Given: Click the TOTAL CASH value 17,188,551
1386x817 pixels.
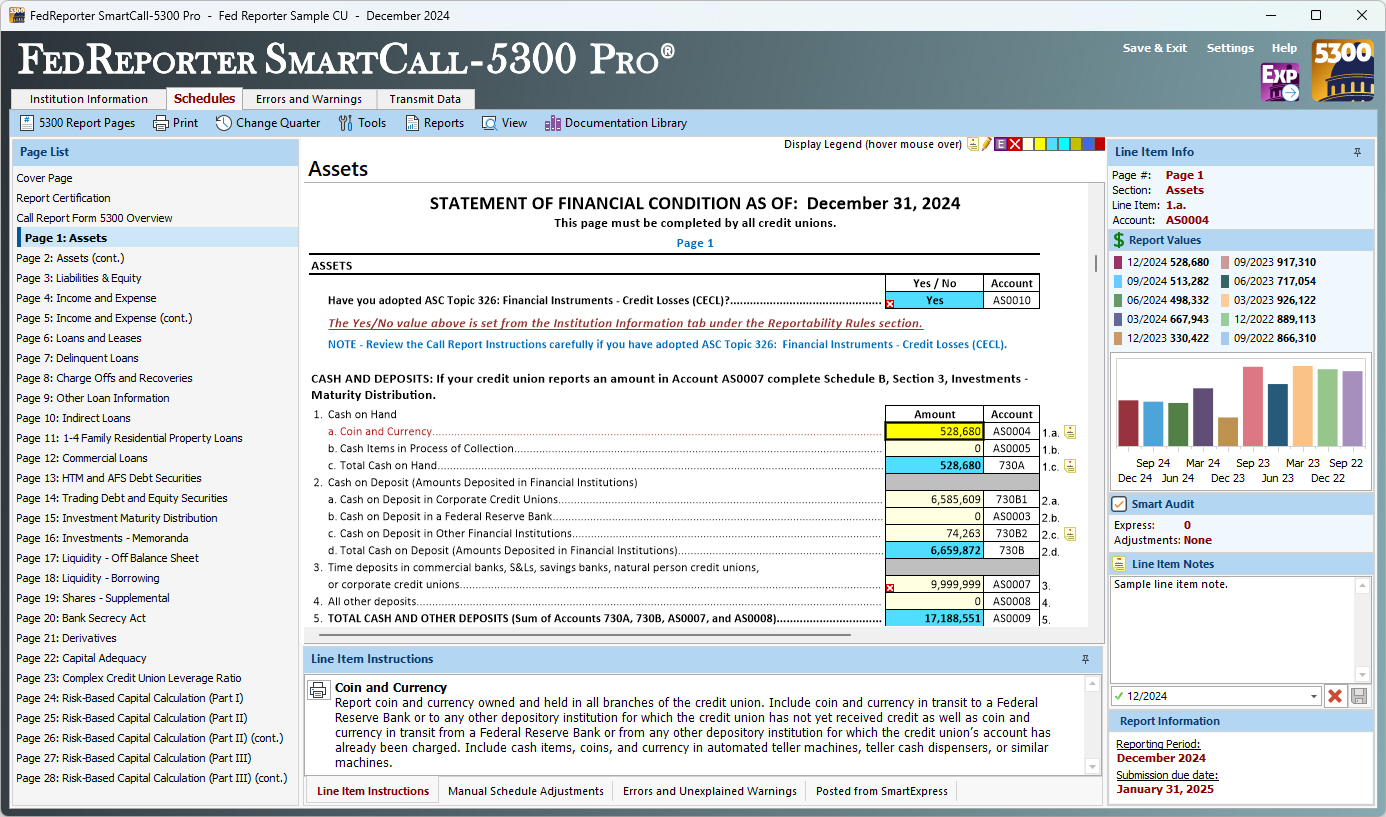Looking at the screenshot, I should point(934,619).
